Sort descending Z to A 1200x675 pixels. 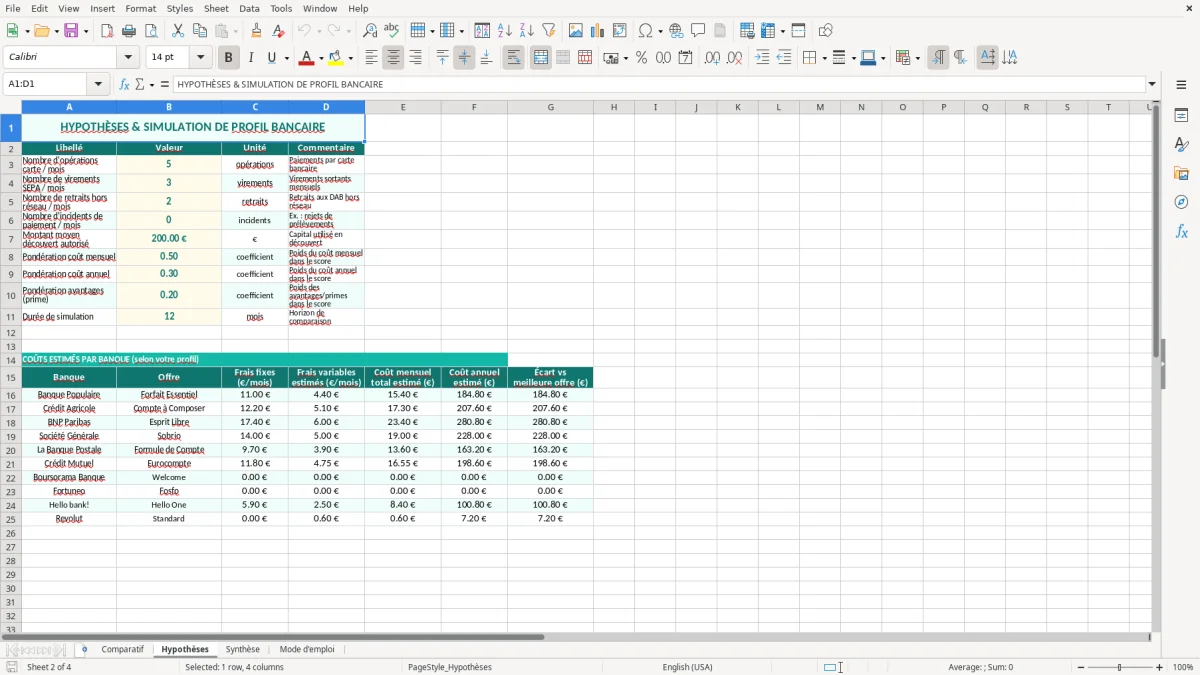point(527,31)
